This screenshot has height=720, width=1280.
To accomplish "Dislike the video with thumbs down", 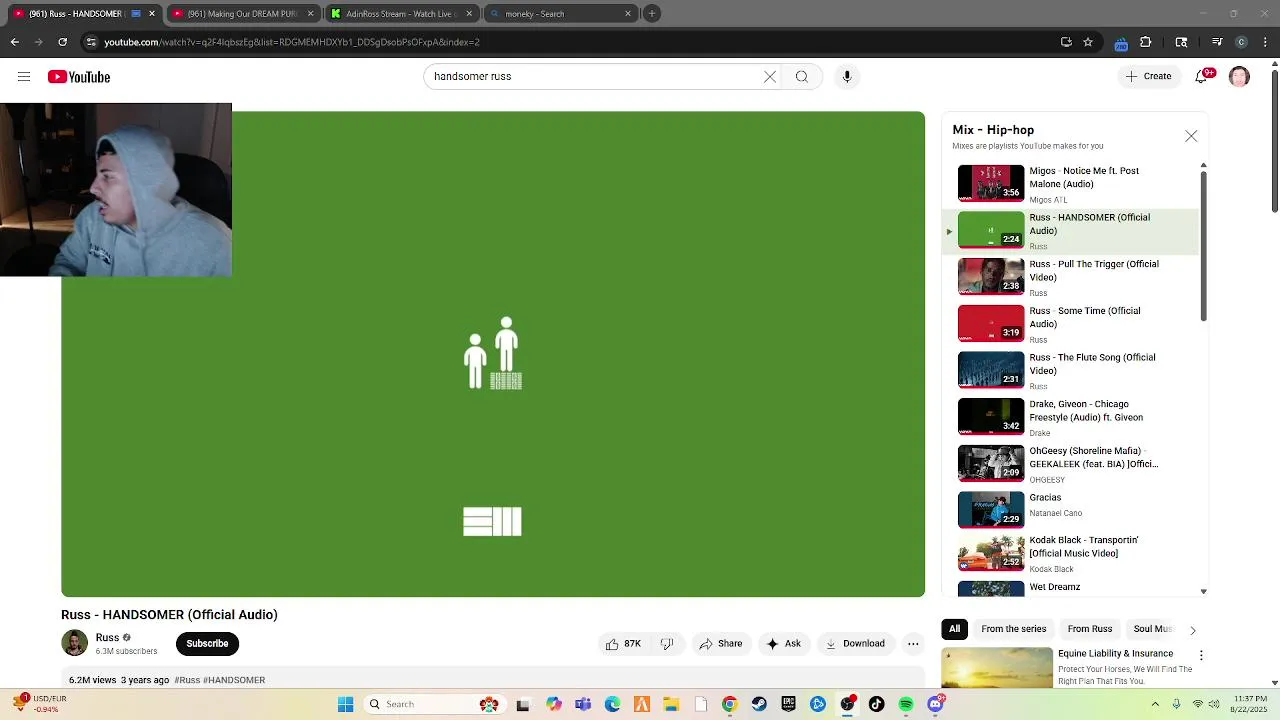I will (x=667, y=644).
